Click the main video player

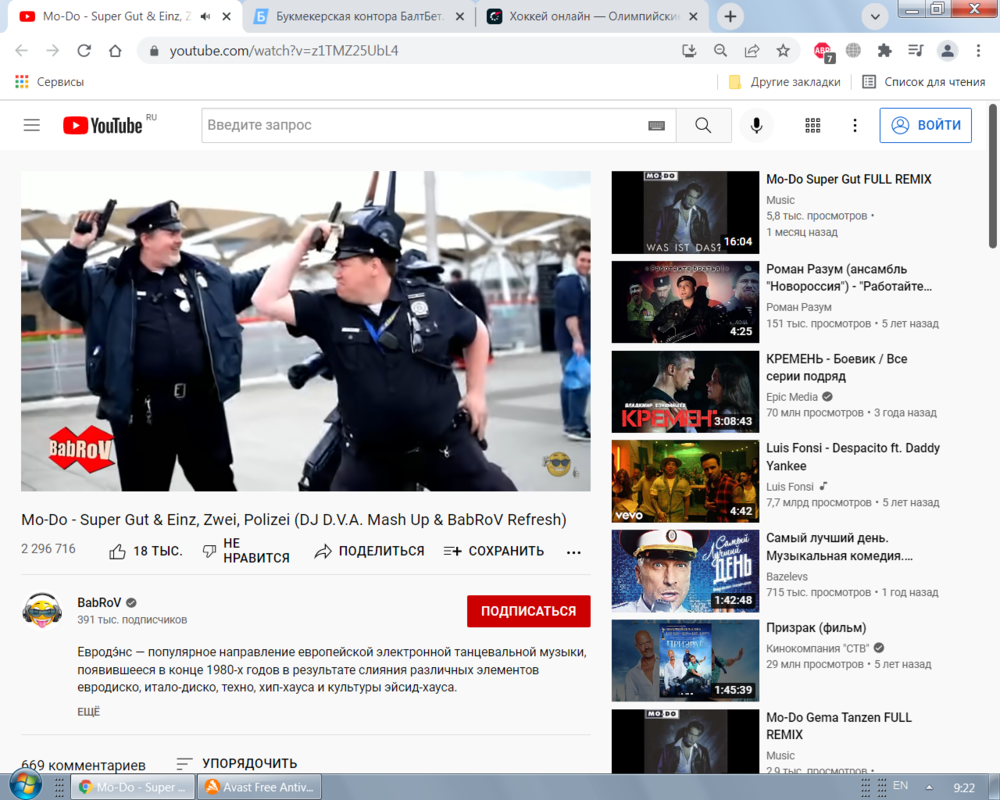[305, 331]
